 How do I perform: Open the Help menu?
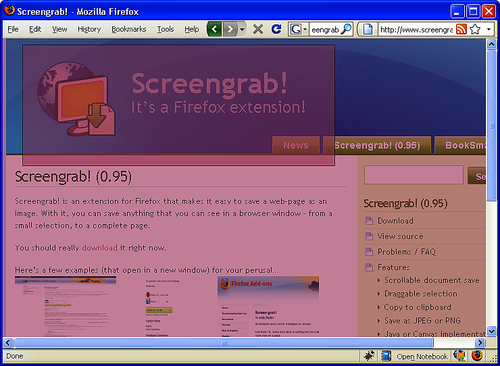coord(192,29)
